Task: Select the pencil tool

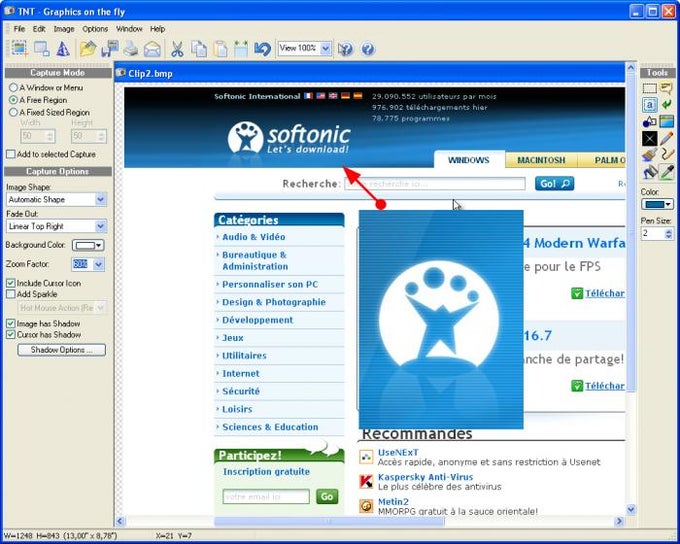Action: coord(666,139)
